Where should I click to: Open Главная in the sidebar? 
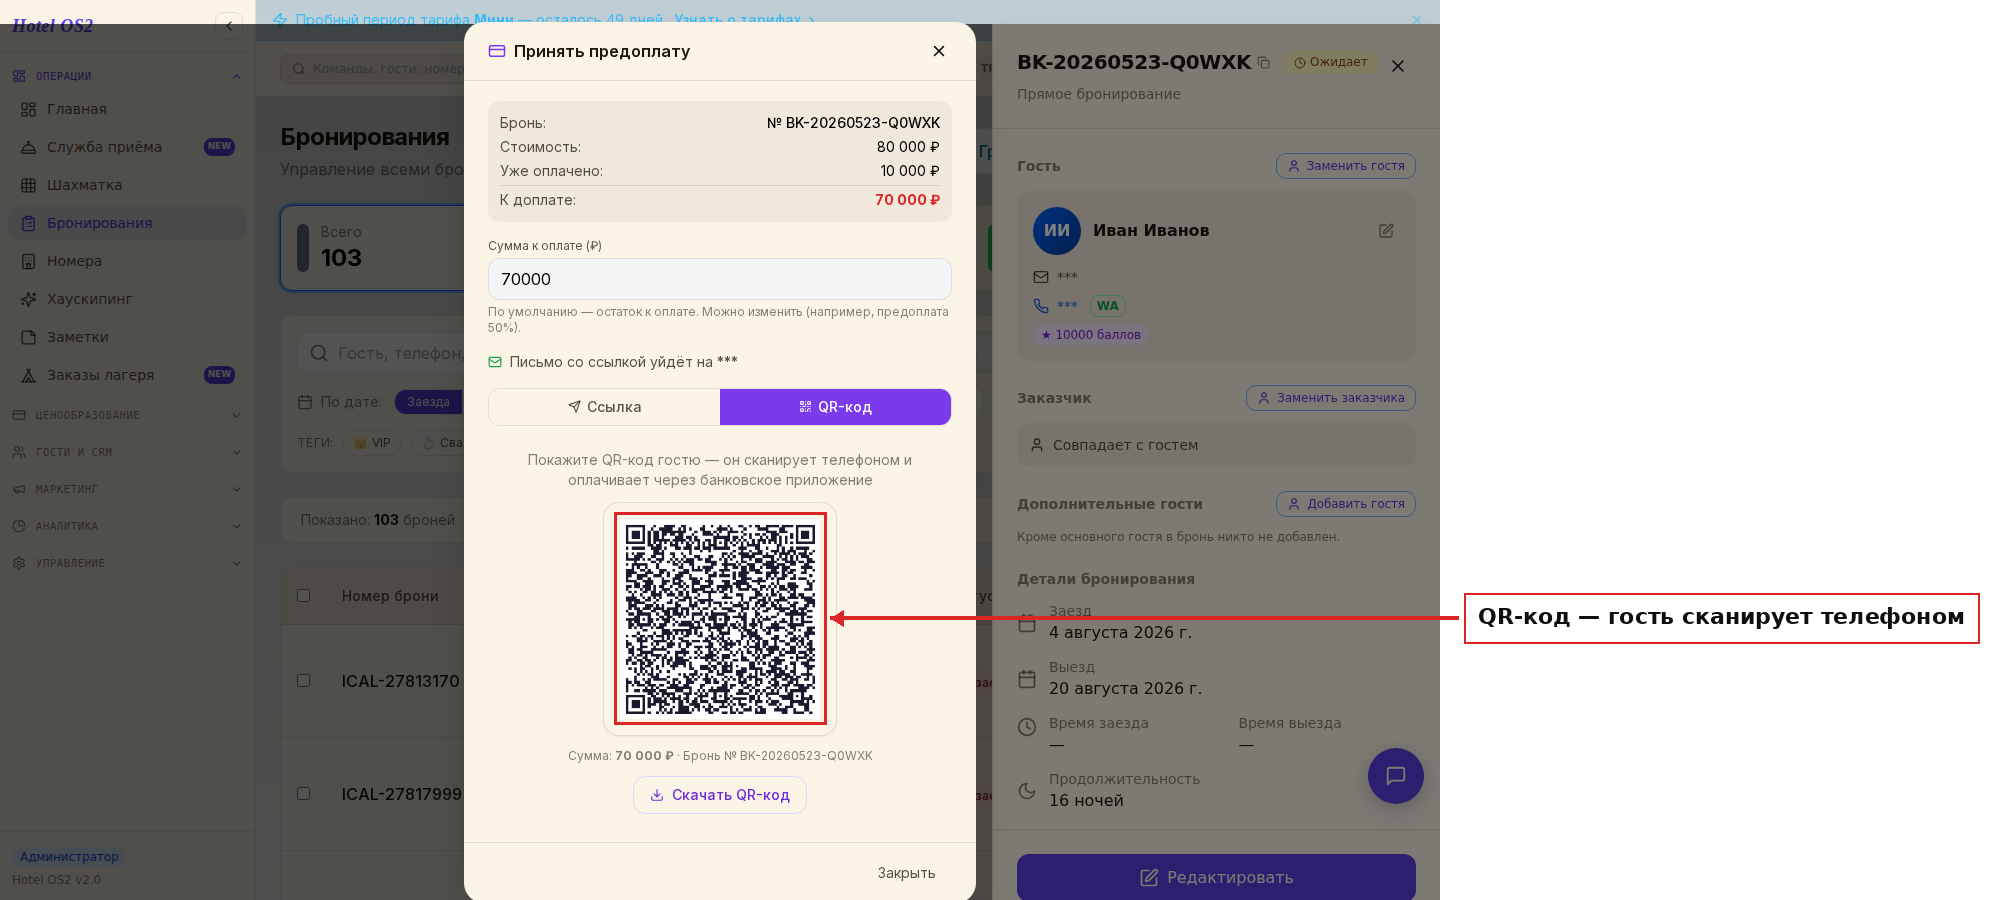[127, 109]
